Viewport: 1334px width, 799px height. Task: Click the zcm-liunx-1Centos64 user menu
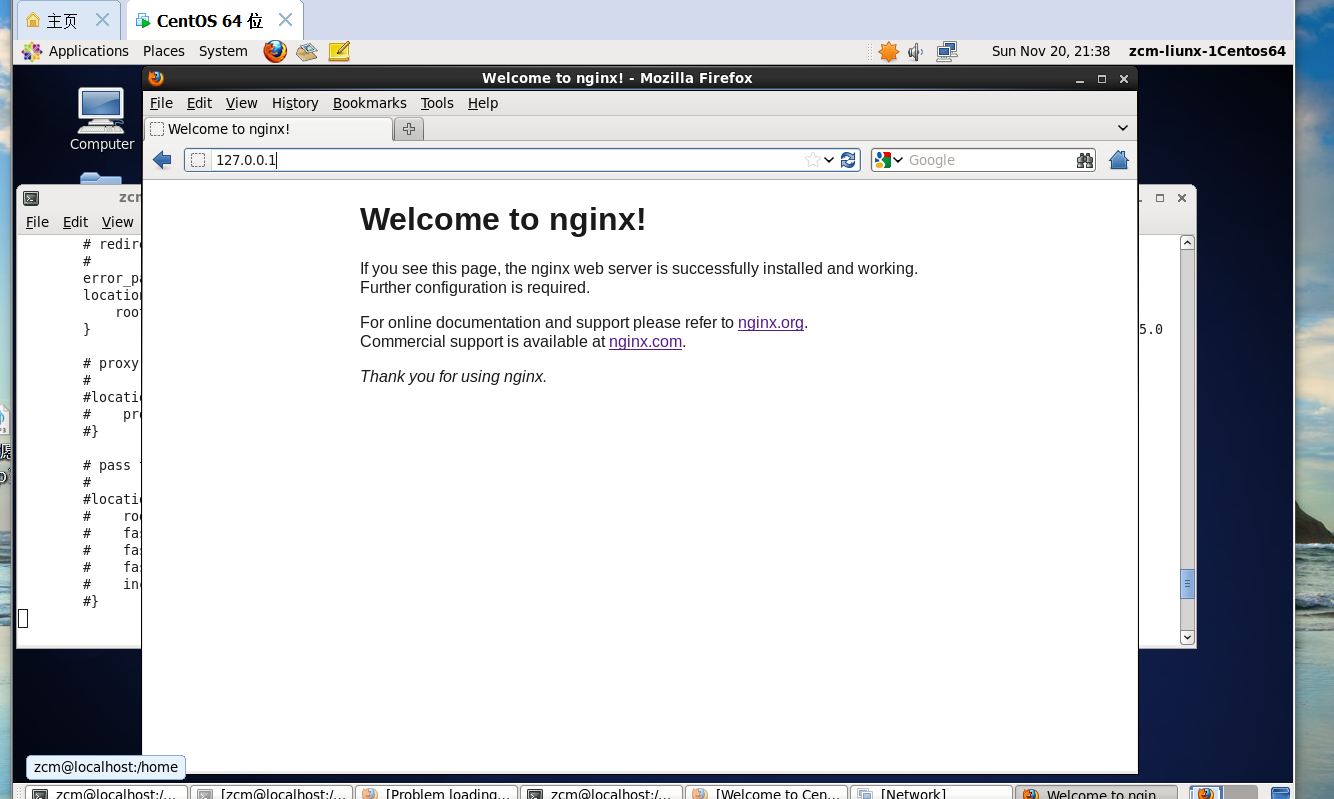coord(1207,51)
